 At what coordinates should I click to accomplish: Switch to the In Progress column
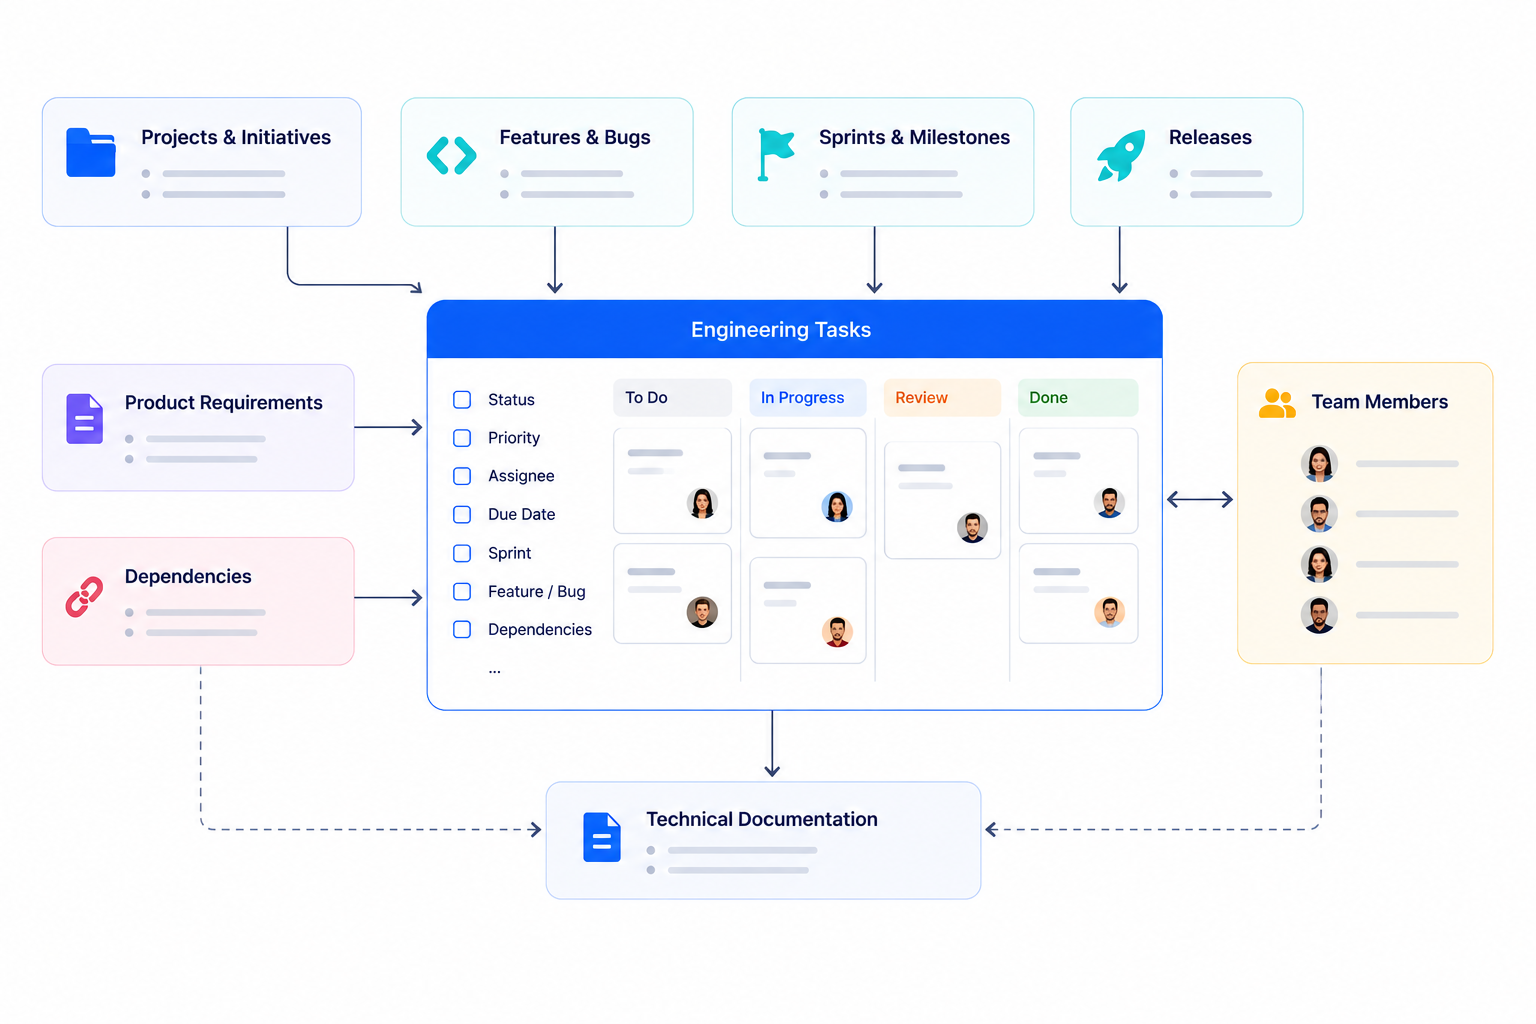(807, 397)
